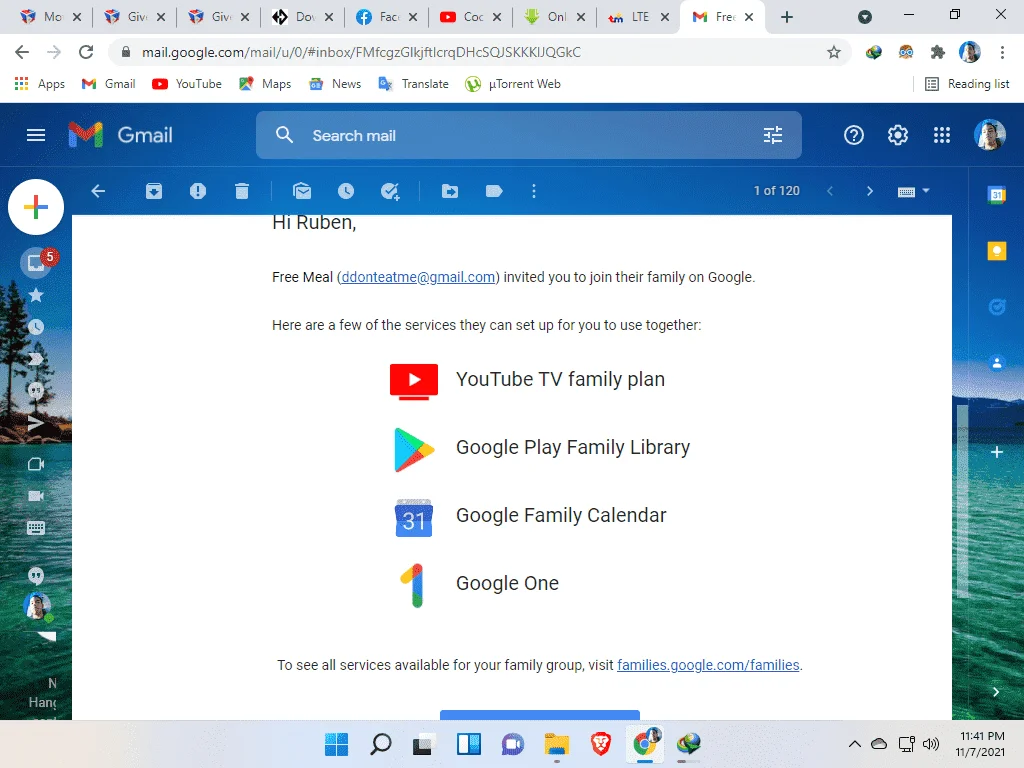Switch to the LTE browser tab
Viewport: 1024px width, 768px height.
[x=638, y=17]
